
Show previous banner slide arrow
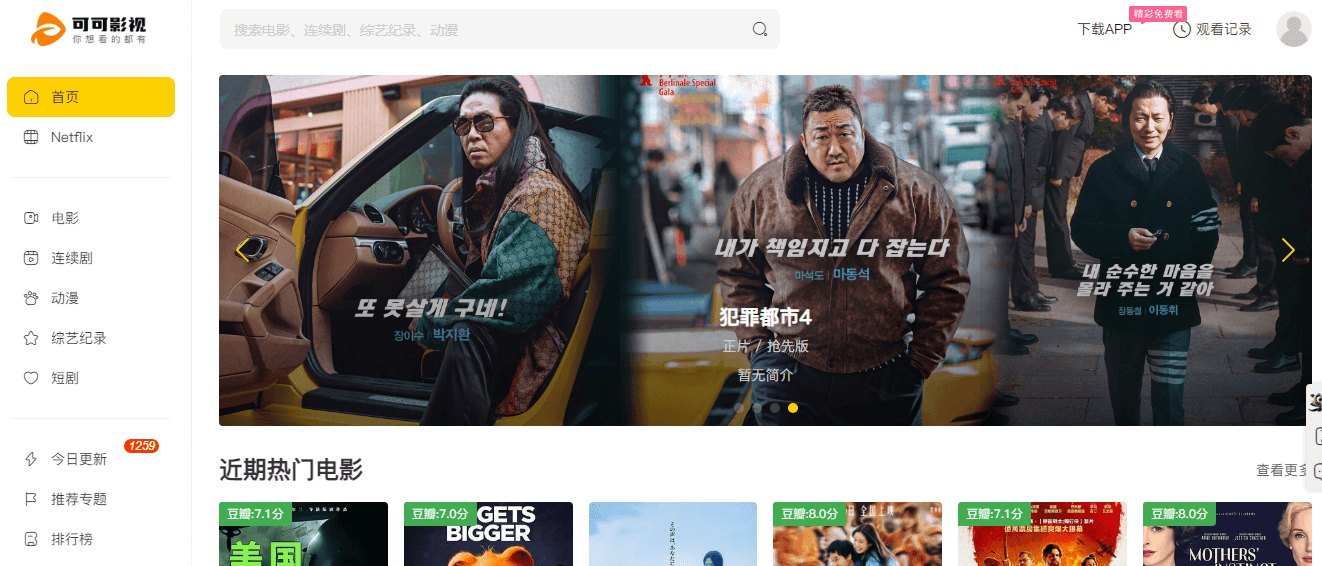[x=242, y=251]
